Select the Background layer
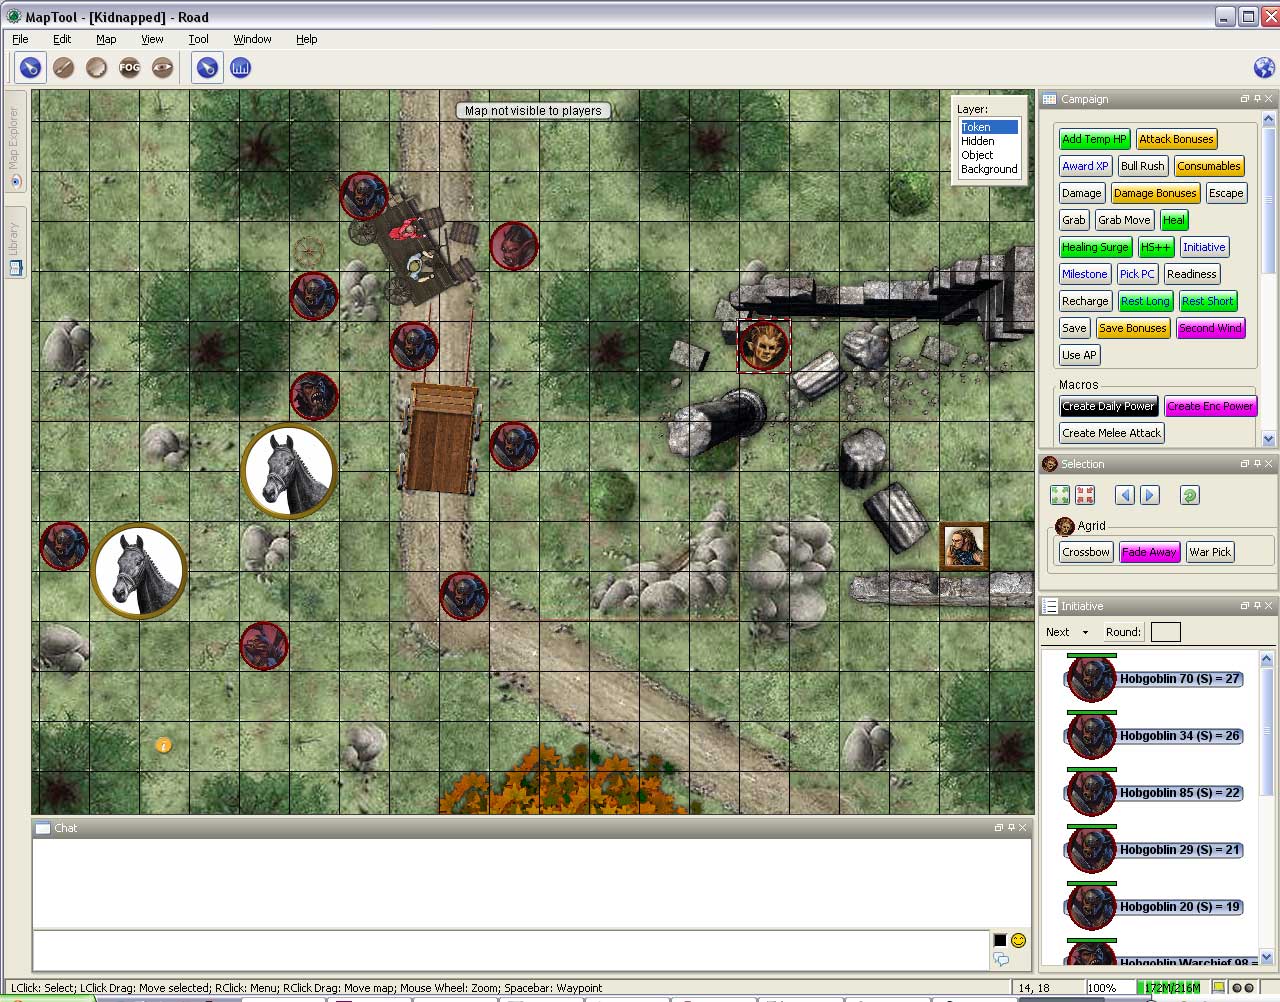Image resolution: width=1280 pixels, height=1002 pixels. (x=989, y=169)
